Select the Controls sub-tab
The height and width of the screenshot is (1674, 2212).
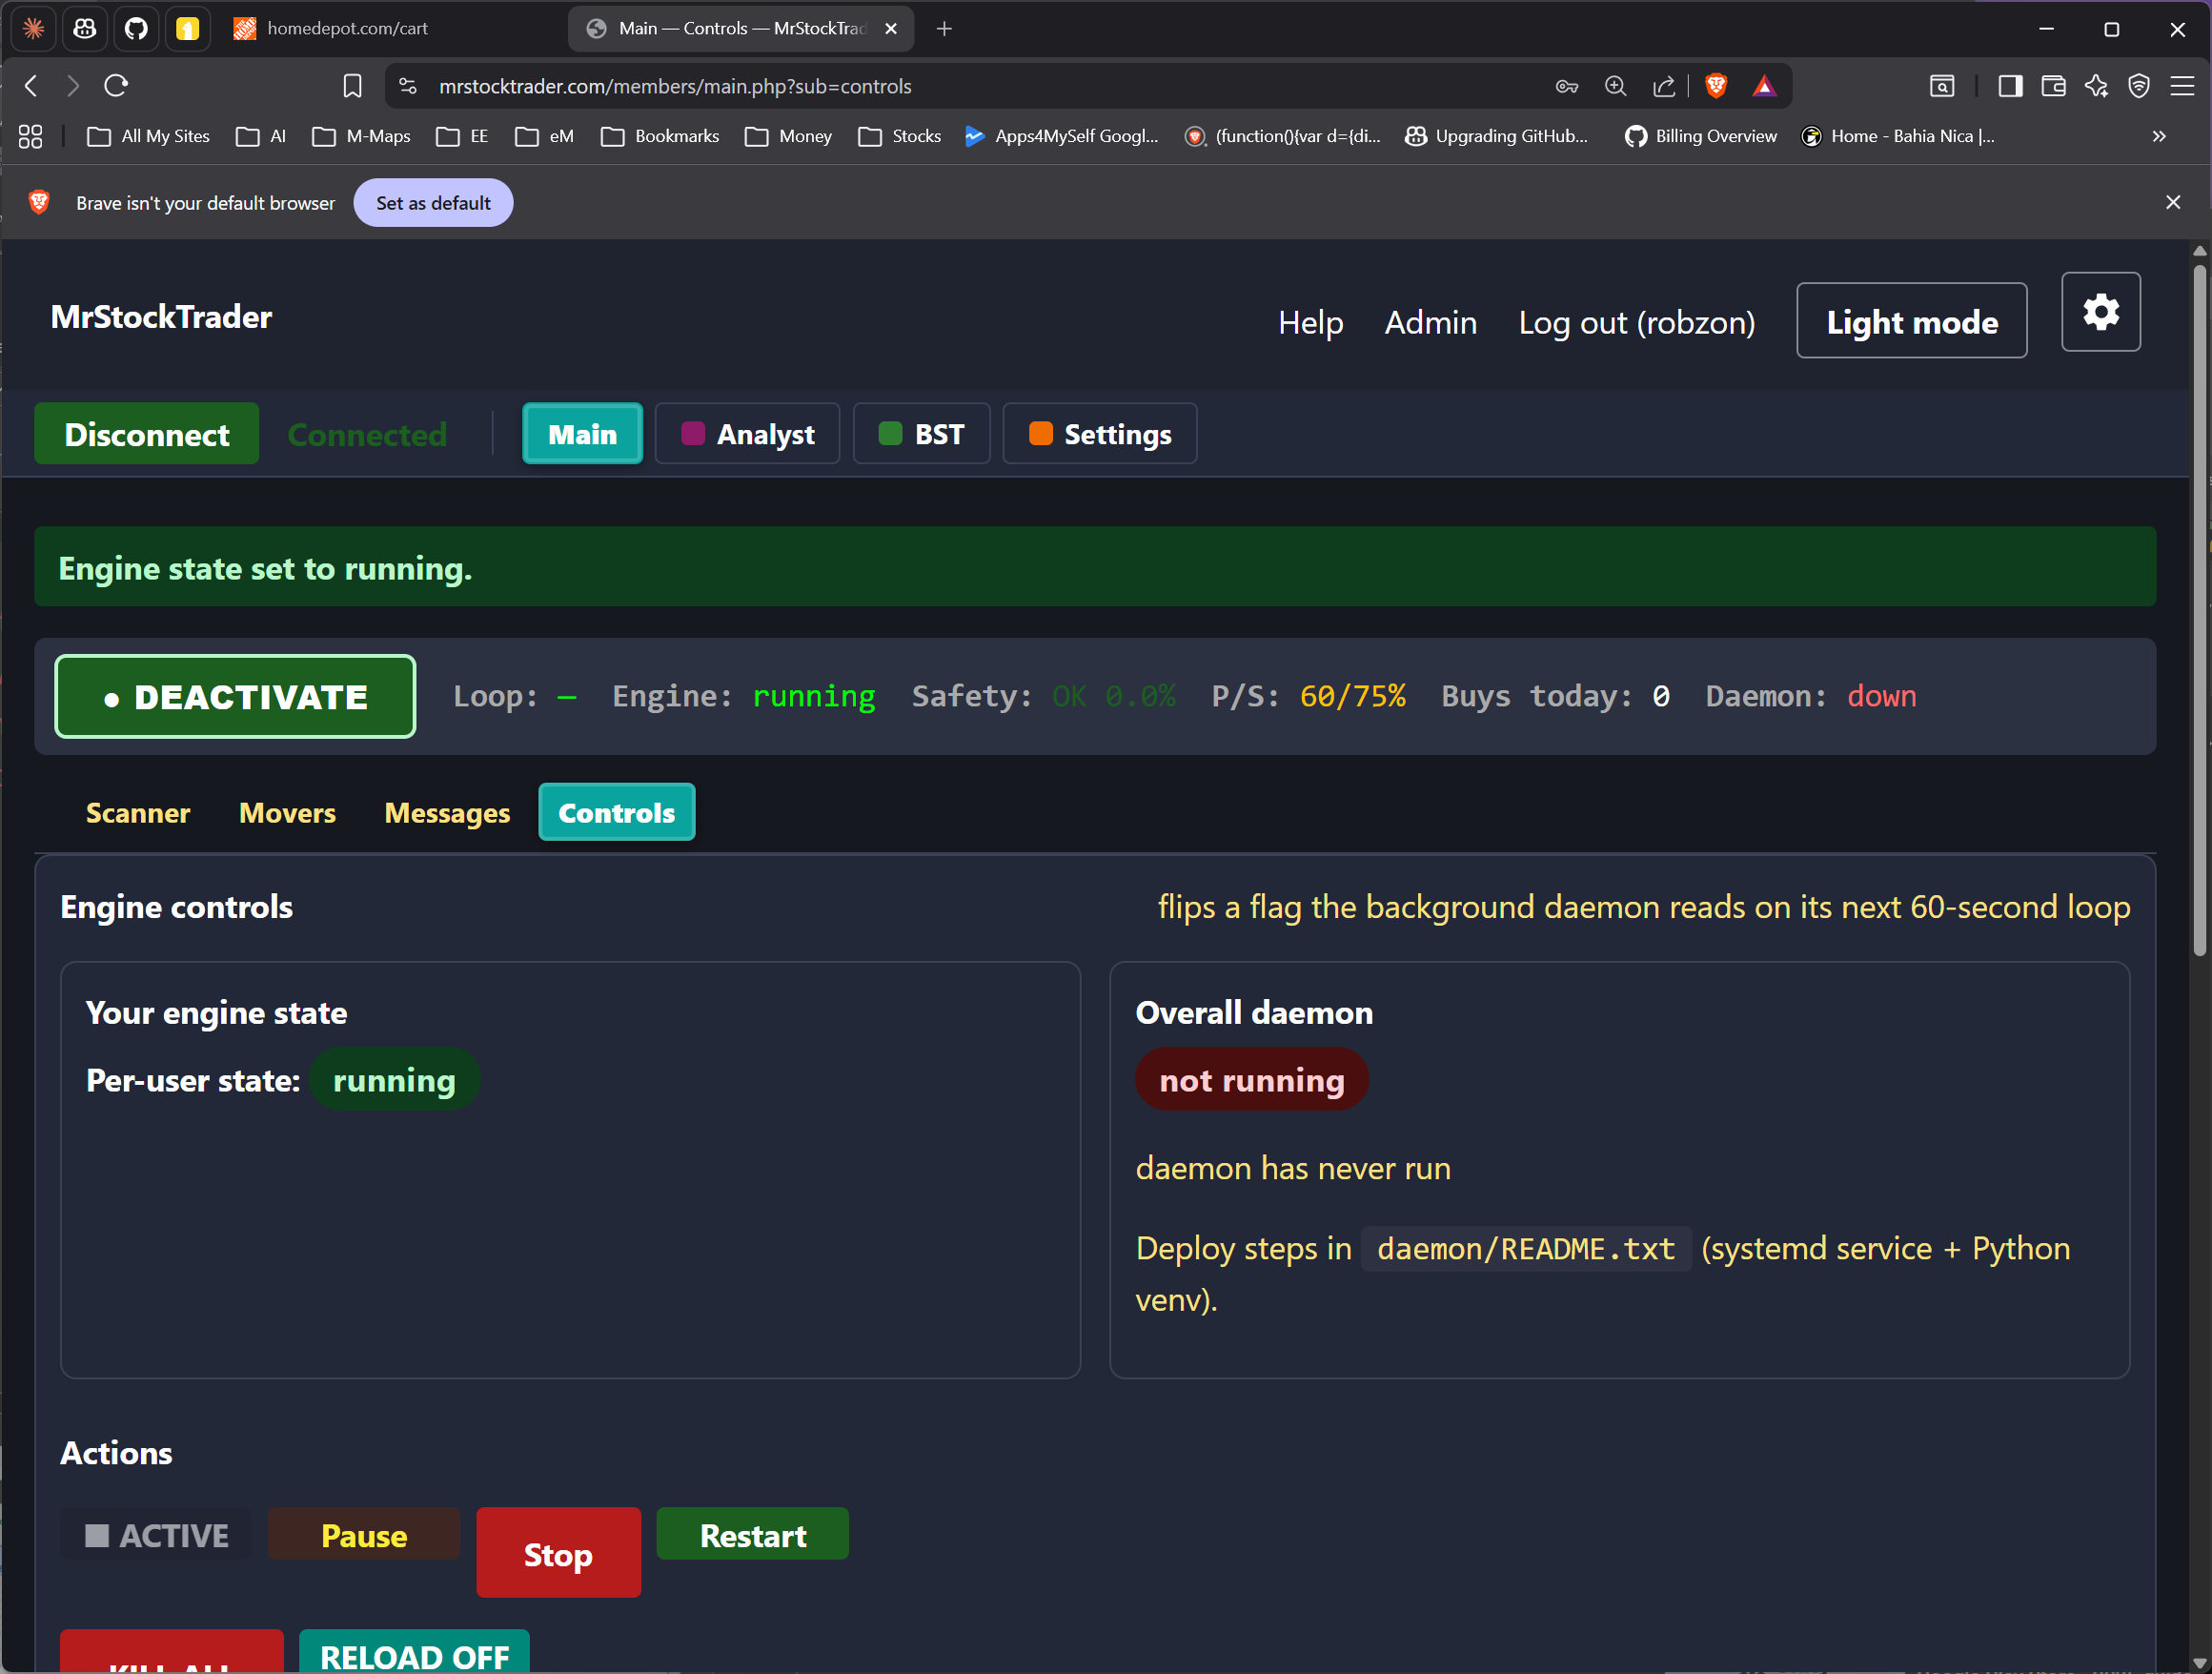[x=616, y=812]
